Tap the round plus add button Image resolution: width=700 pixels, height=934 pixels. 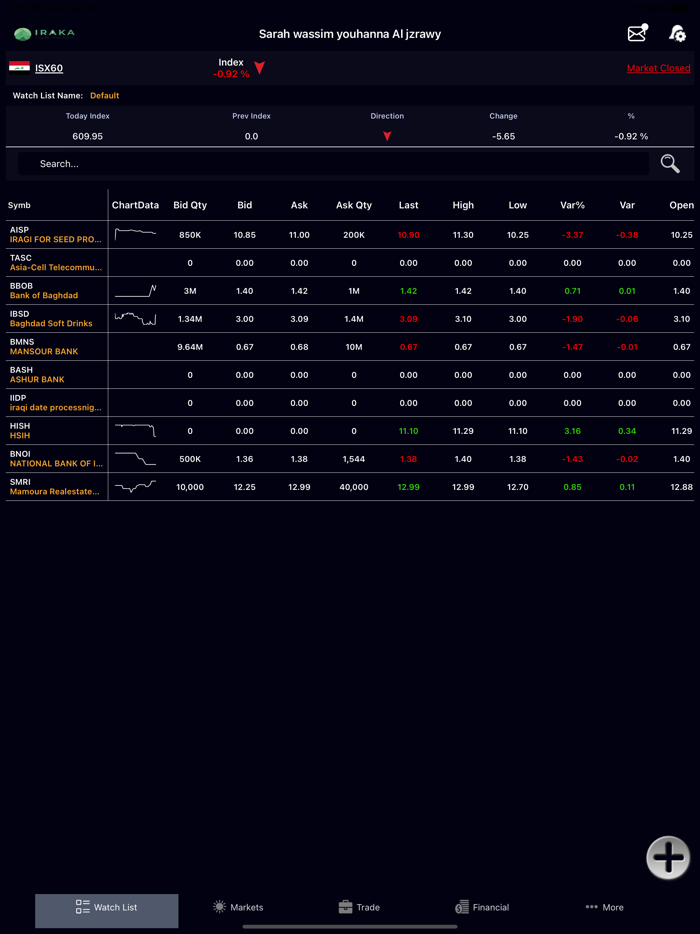(668, 857)
